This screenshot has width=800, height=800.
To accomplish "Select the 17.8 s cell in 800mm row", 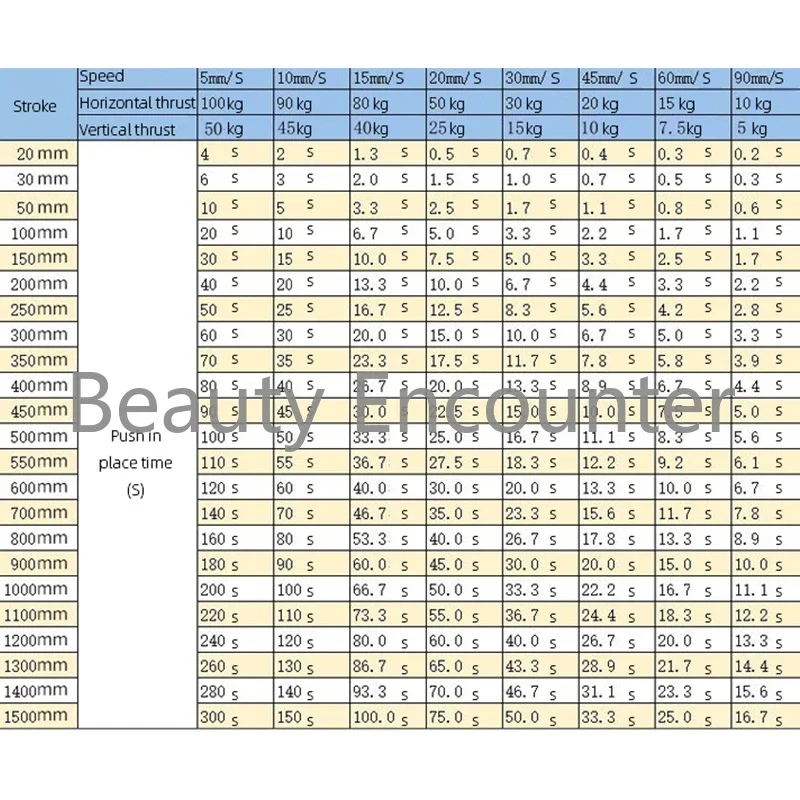I will [616, 538].
